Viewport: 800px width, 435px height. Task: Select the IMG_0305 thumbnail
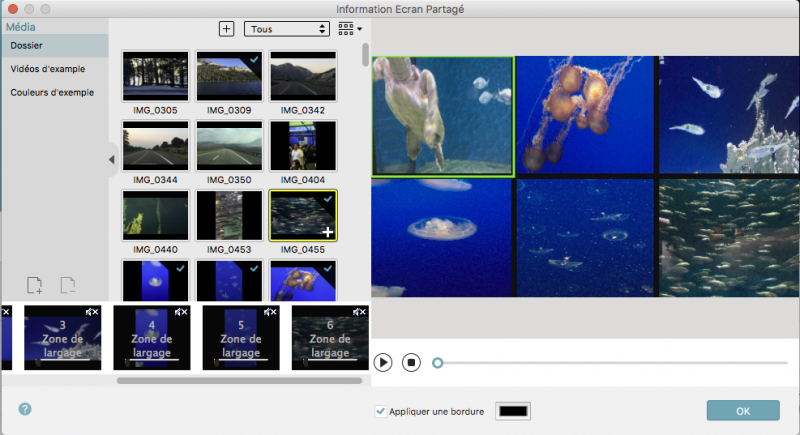[x=155, y=76]
